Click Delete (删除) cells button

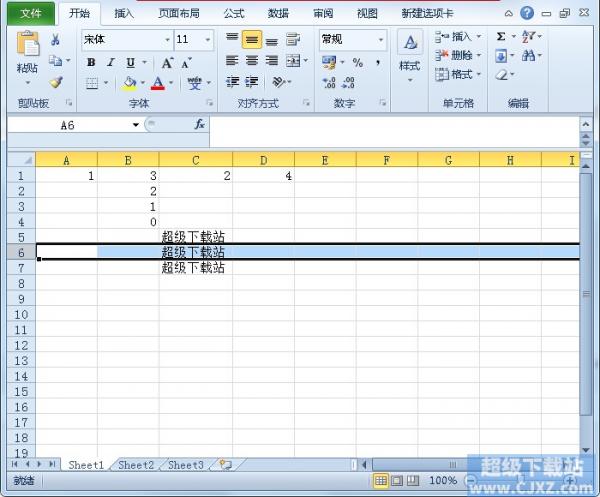pyautogui.click(x=458, y=55)
